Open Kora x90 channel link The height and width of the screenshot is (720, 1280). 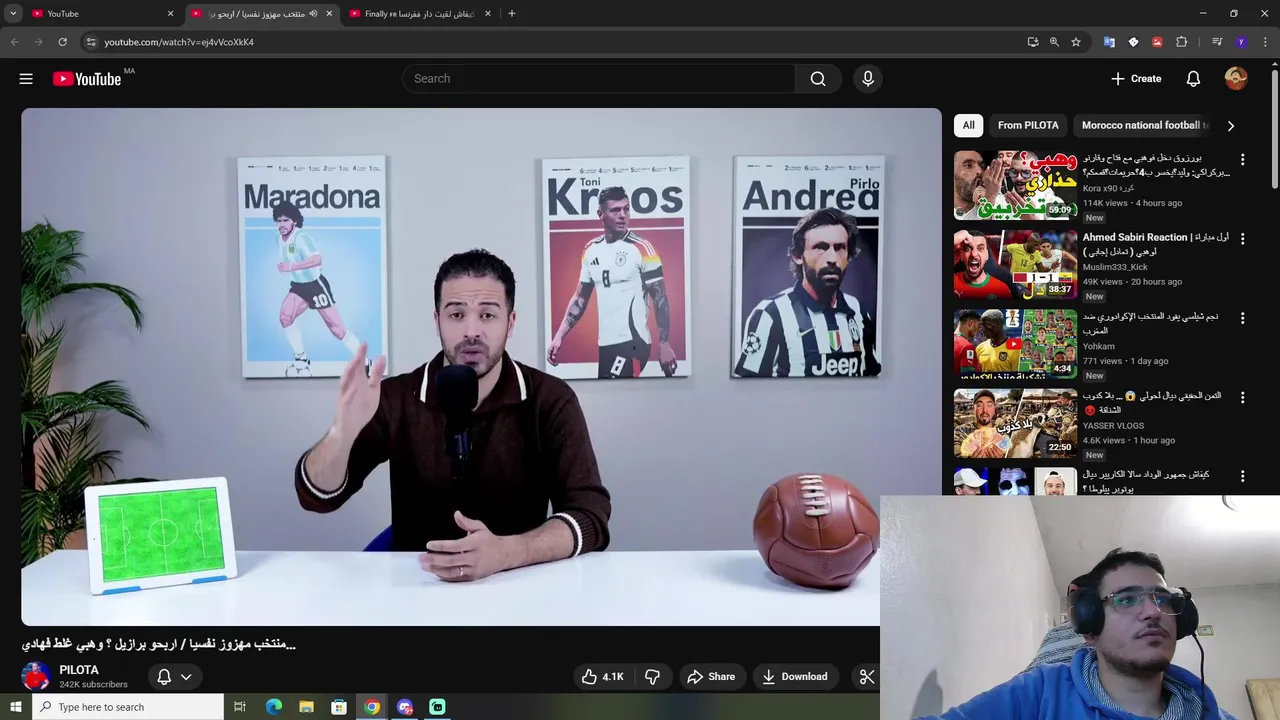point(1107,188)
